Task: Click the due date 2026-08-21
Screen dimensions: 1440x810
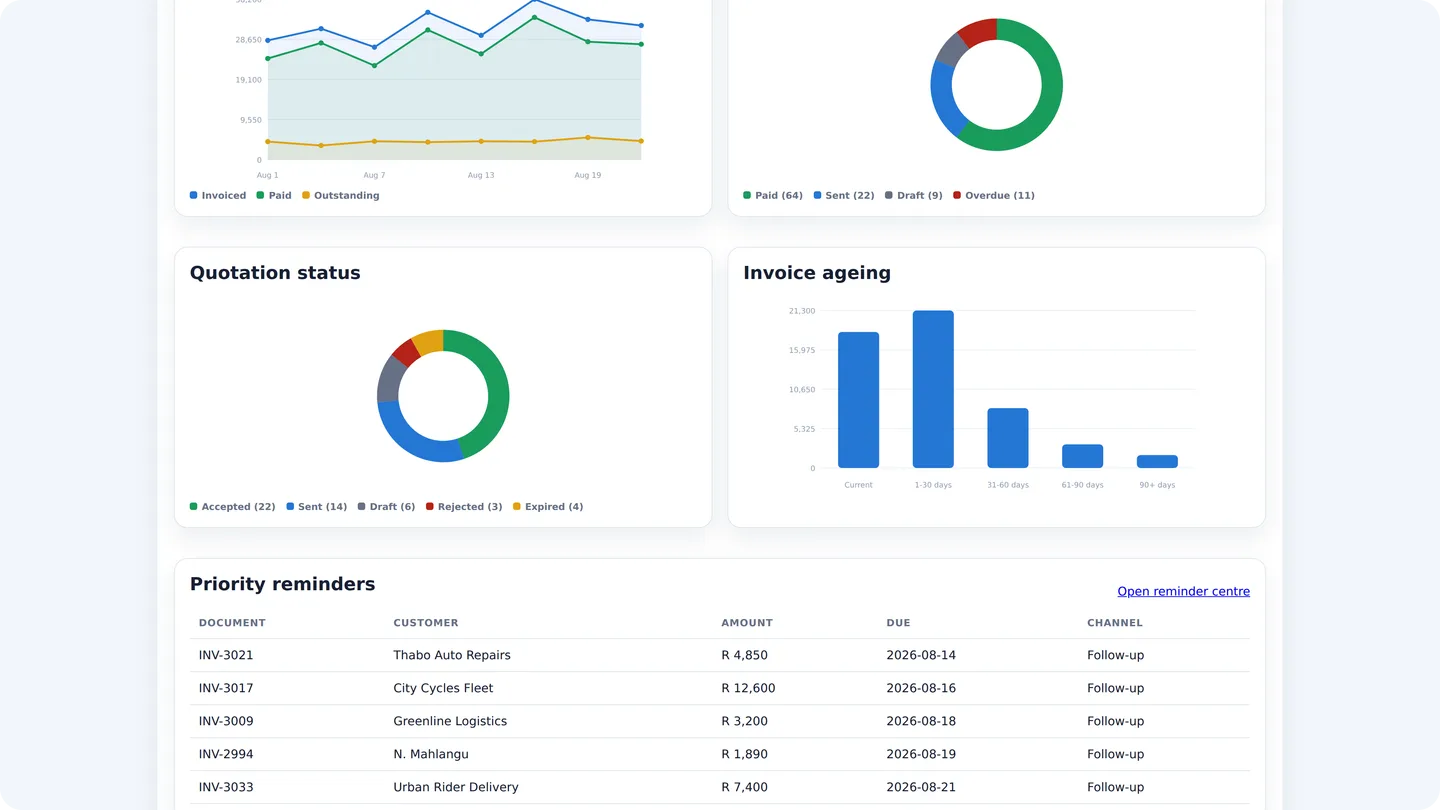Action: pyautogui.click(x=921, y=787)
